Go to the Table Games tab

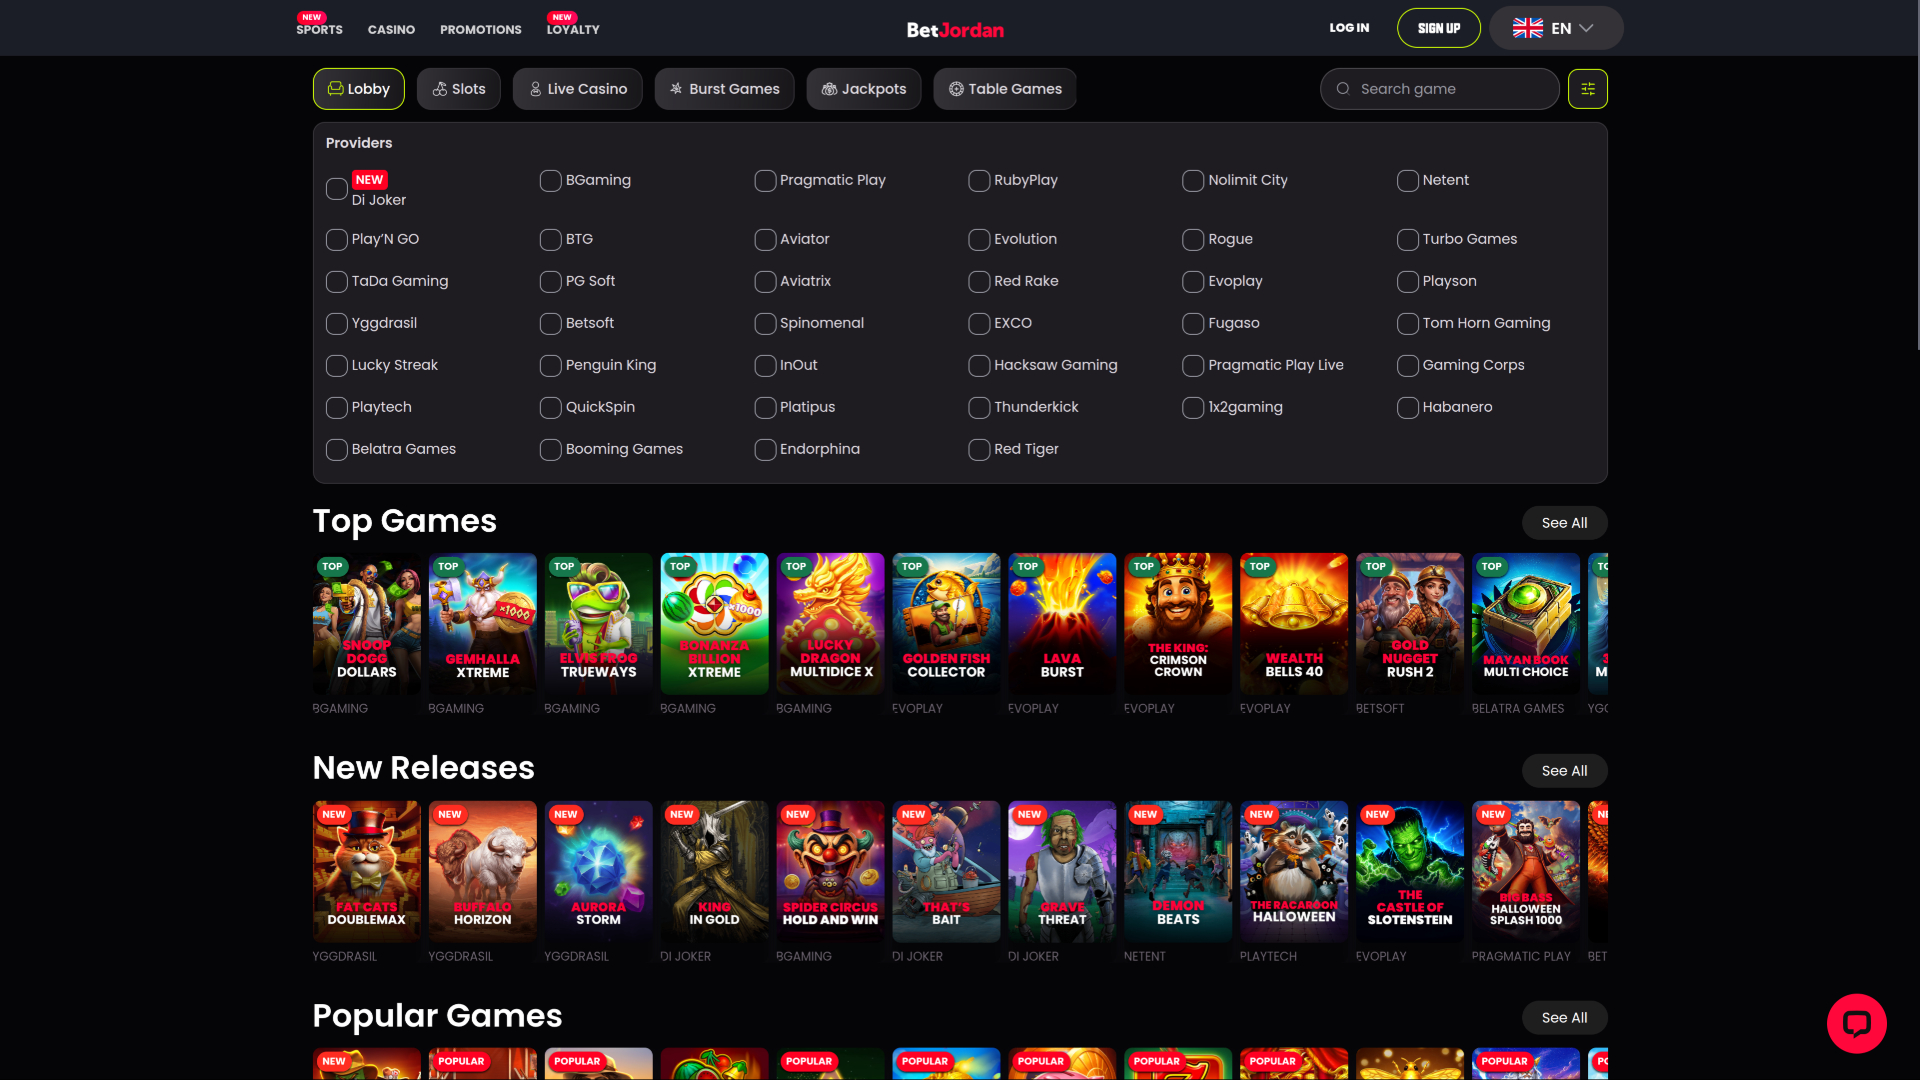click(1005, 89)
